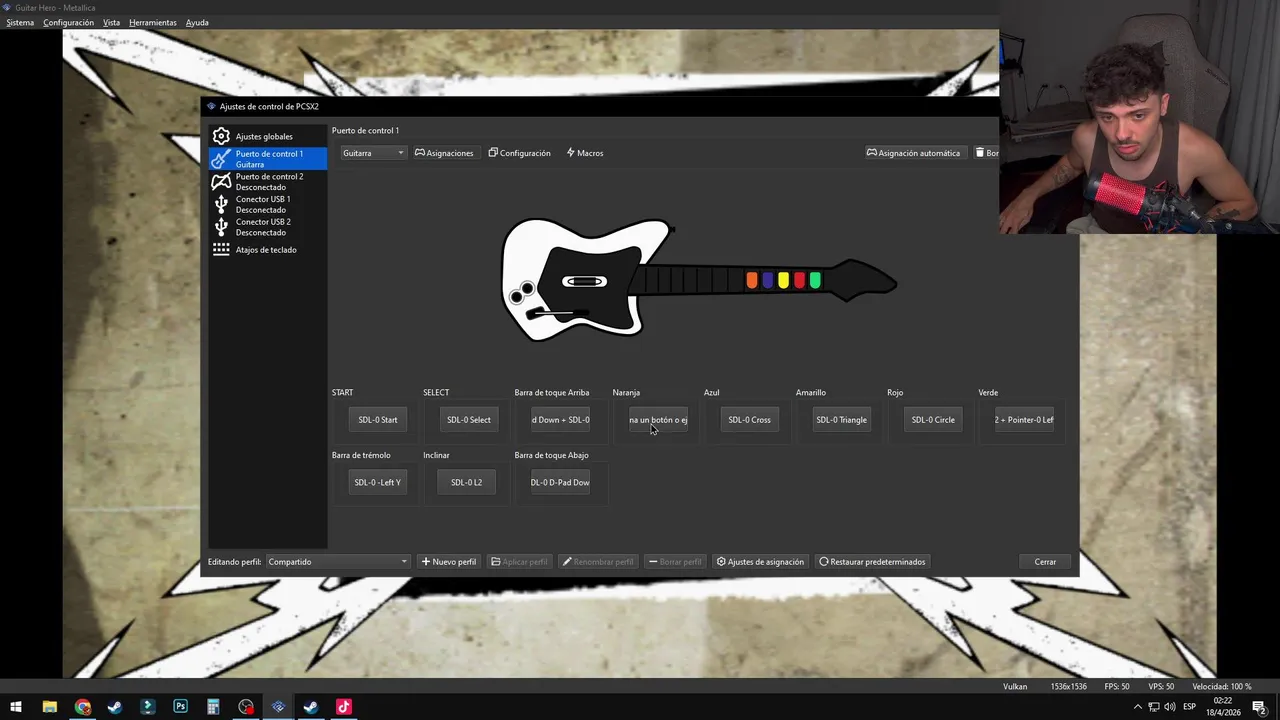Click Velocidad: 100 % status entry
Viewport: 1280px width, 720px height.
point(1221,687)
